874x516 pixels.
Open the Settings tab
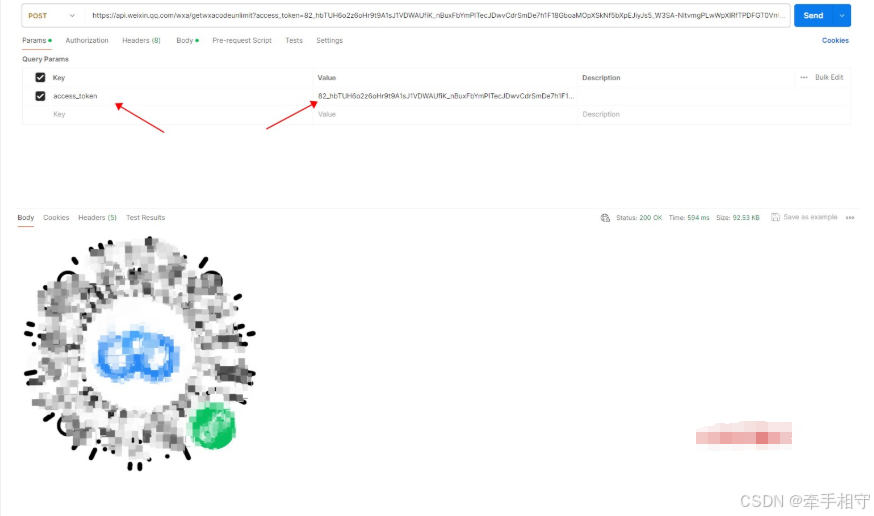pyautogui.click(x=329, y=41)
